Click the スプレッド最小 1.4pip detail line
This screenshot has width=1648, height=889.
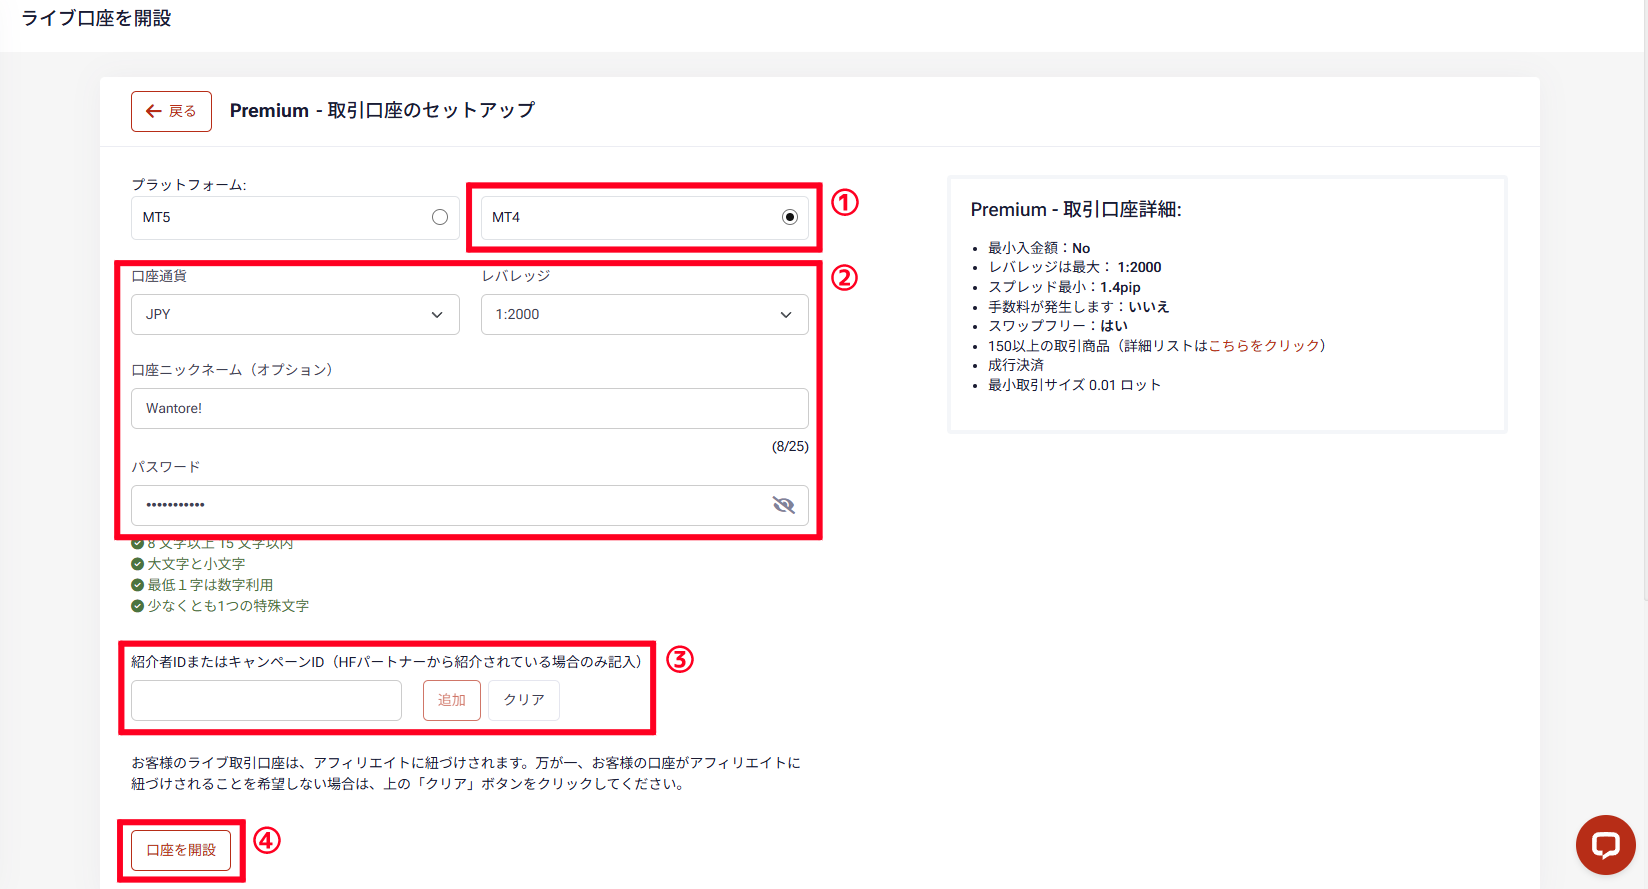click(x=1064, y=287)
